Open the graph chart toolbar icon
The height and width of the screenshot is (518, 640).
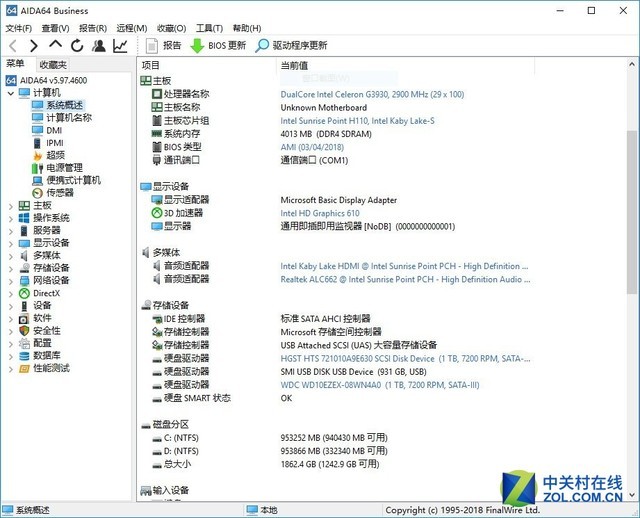pyautogui.click(x=120, y=45)
